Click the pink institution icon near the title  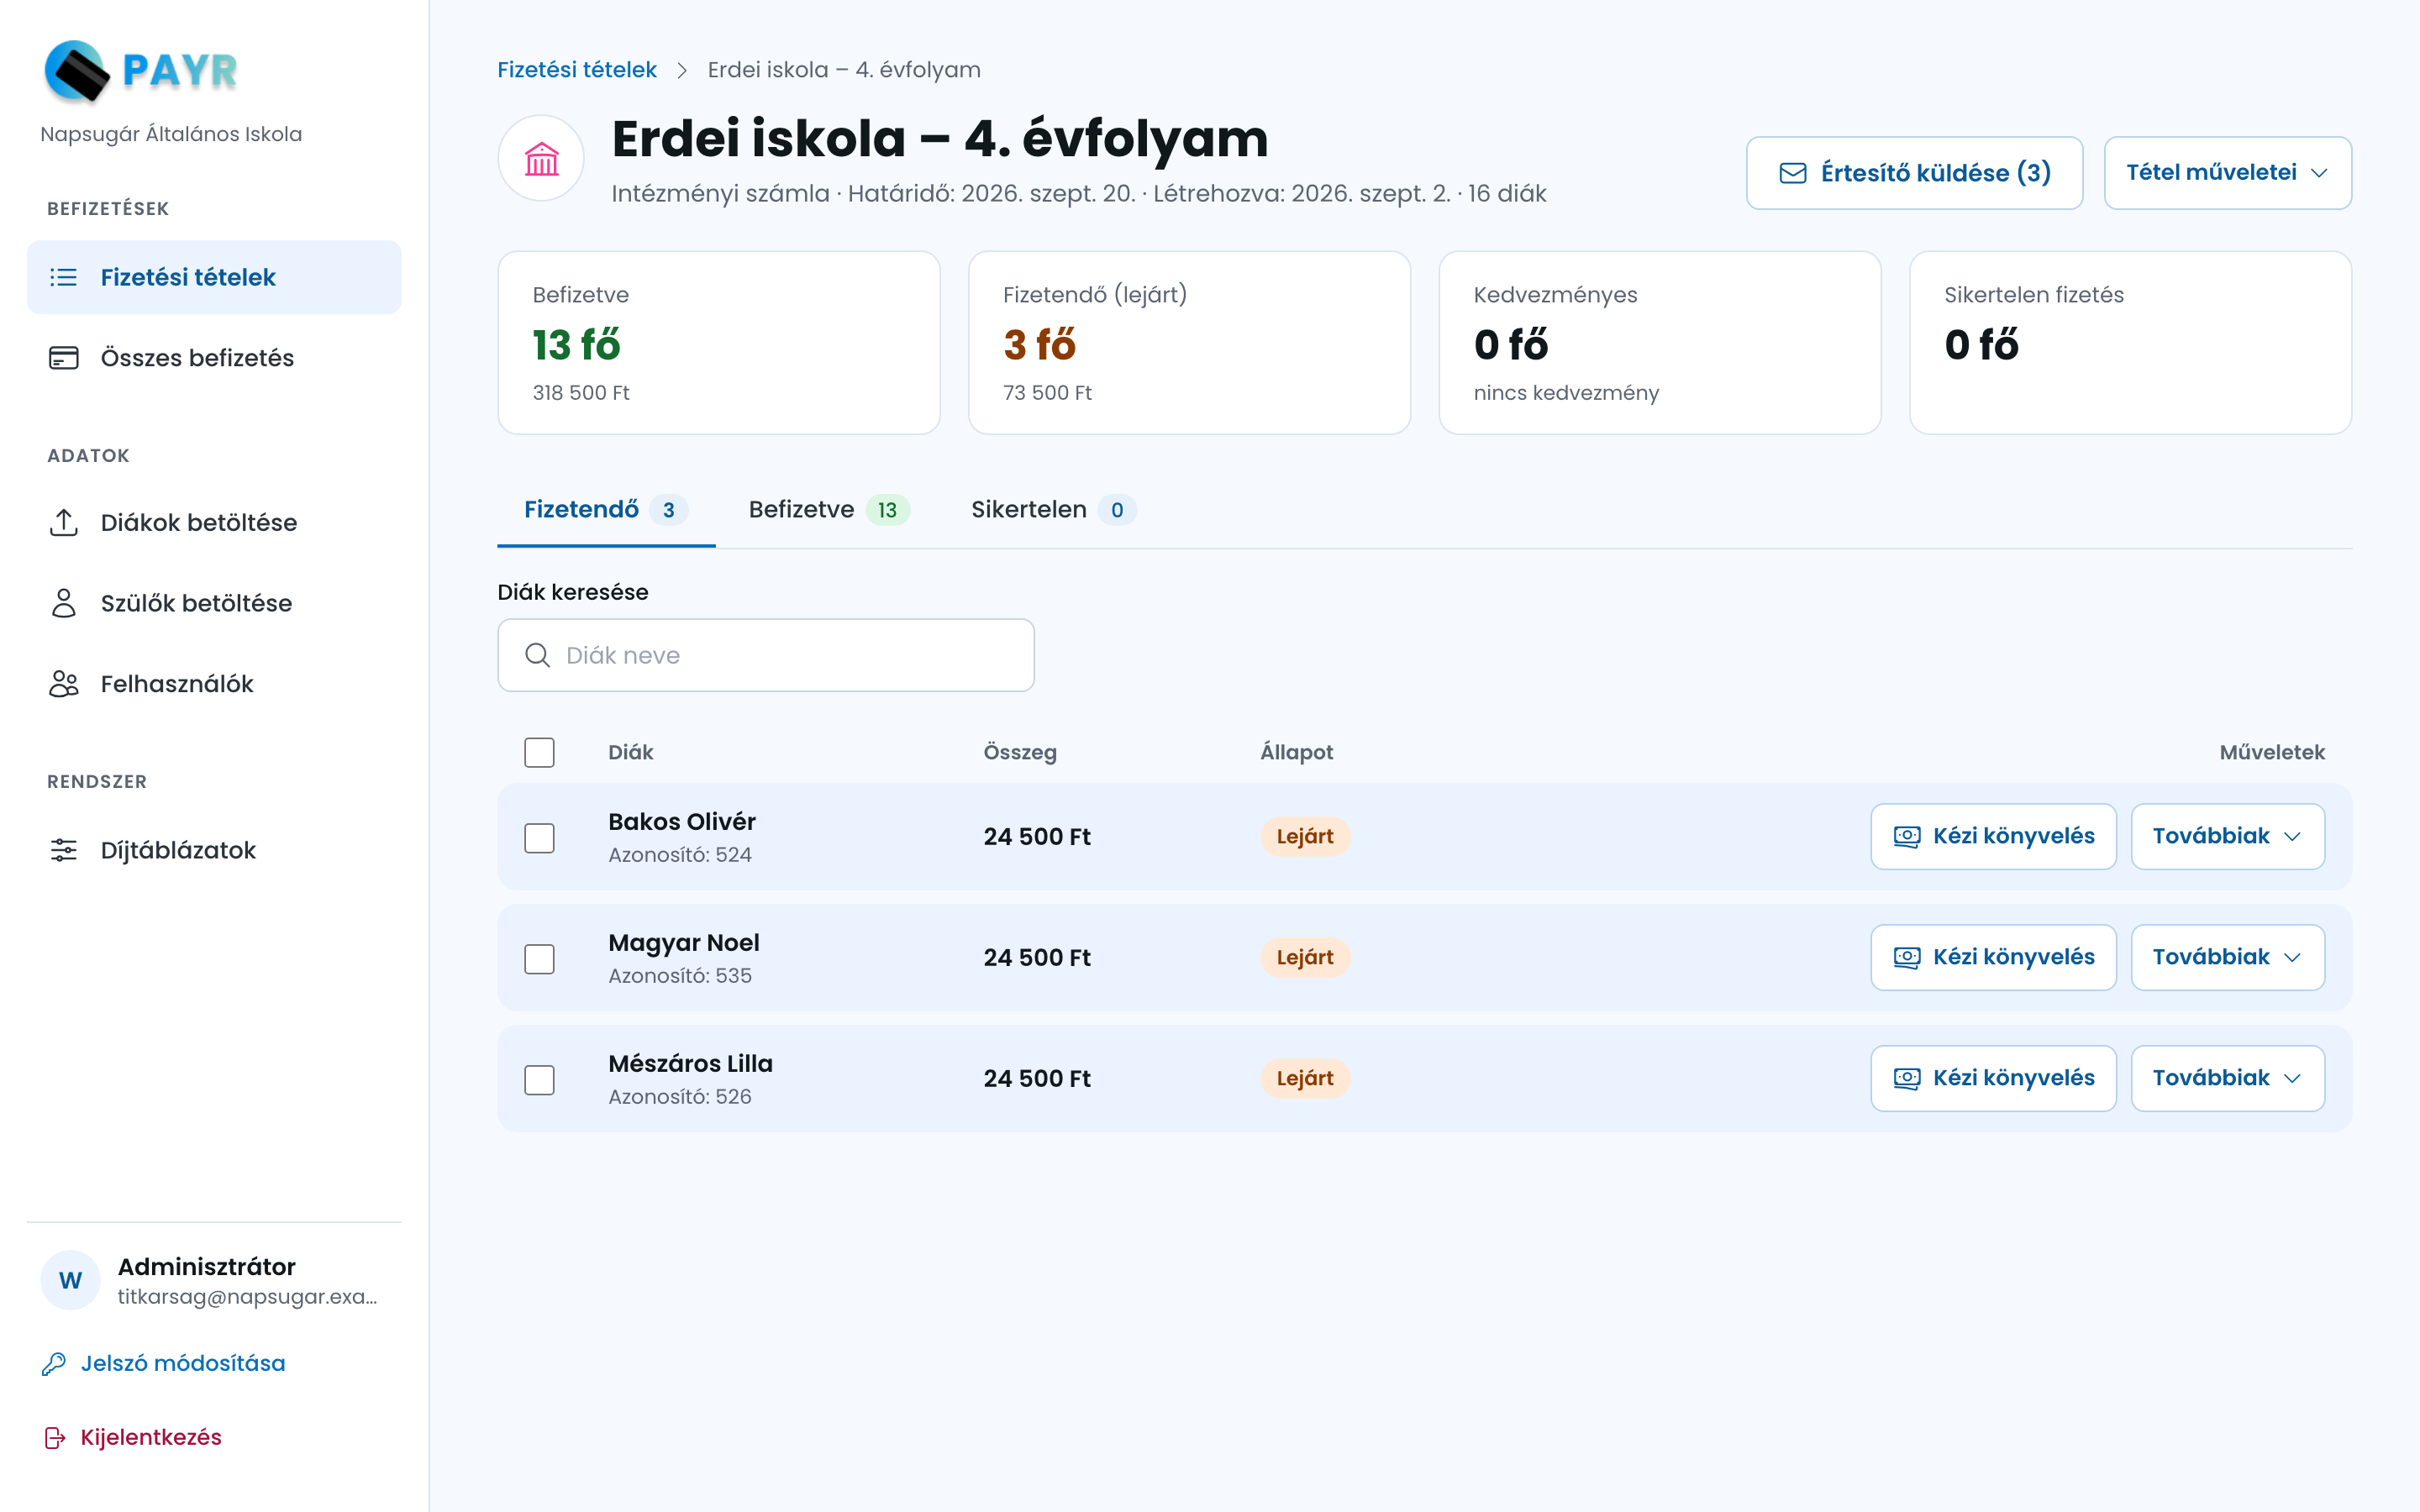pyautogui.click(x=541, y=158)
